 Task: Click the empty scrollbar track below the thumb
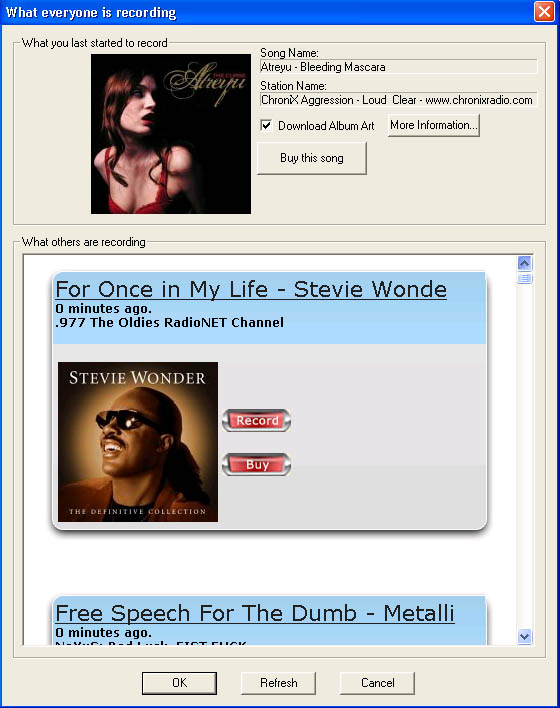click(524, 456)
